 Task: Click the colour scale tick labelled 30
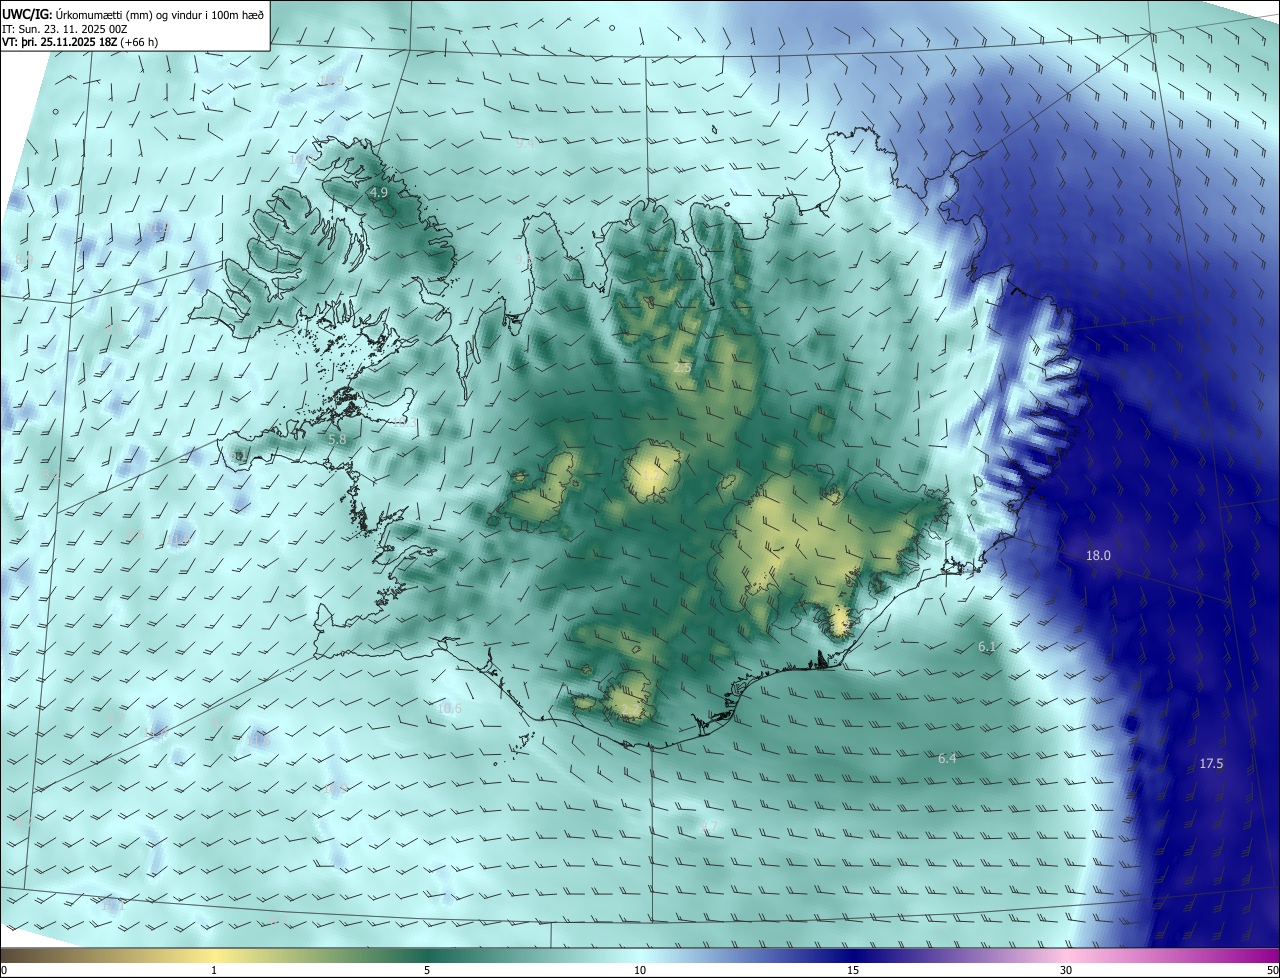(1066, 970)
